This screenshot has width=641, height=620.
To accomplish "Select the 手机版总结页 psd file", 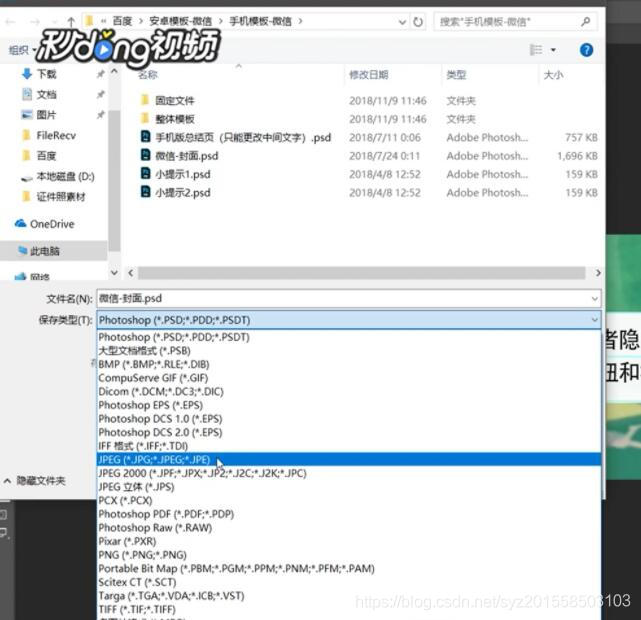I will pos(243,137).
